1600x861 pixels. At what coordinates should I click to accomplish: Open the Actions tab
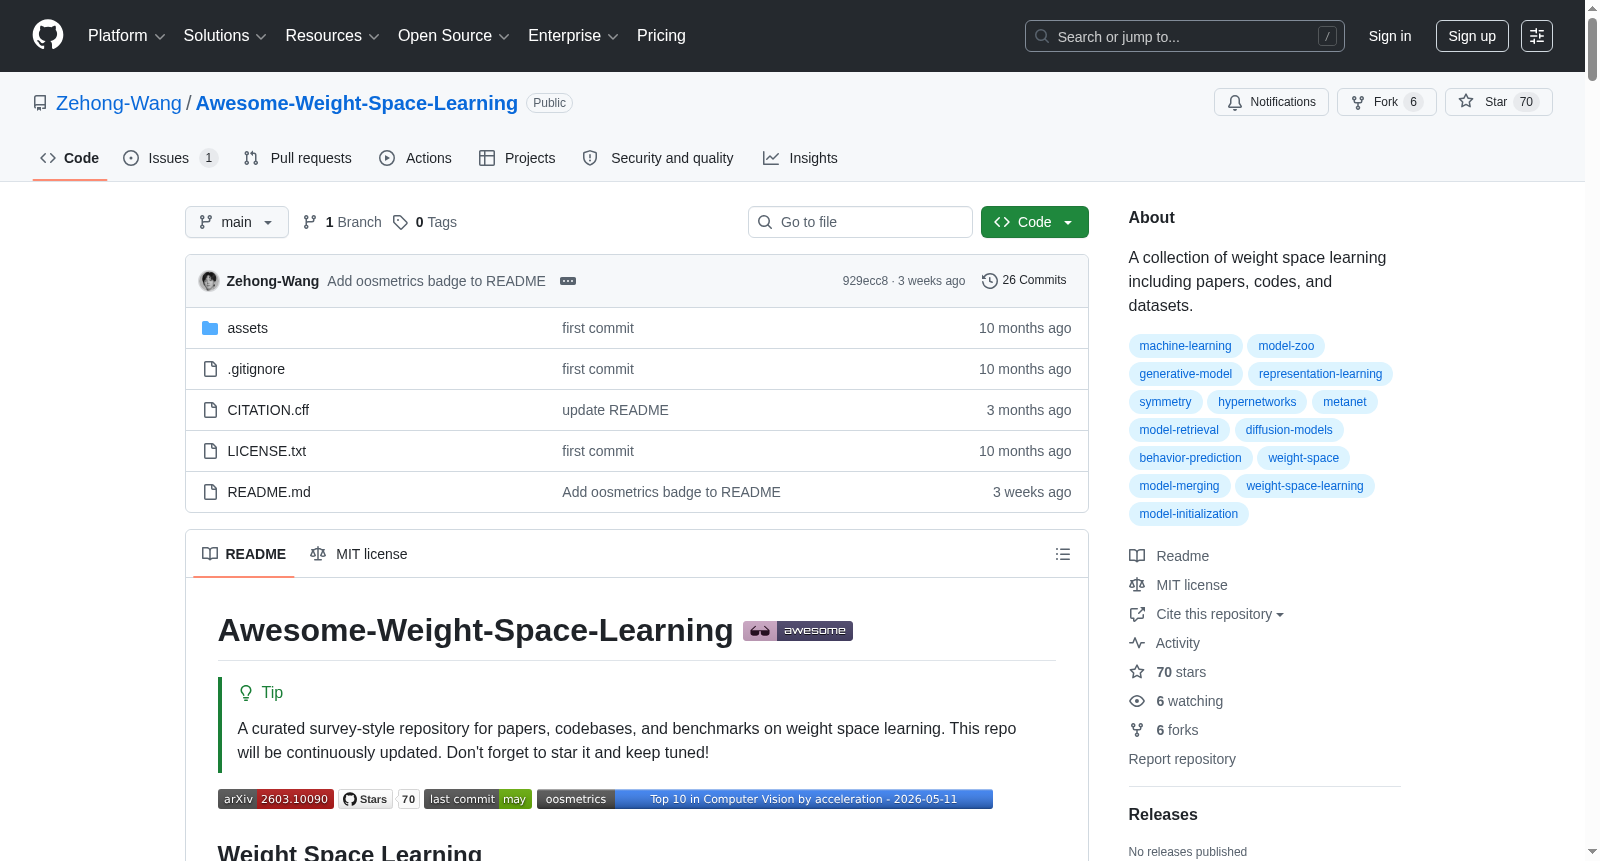[x=415, y=158]
